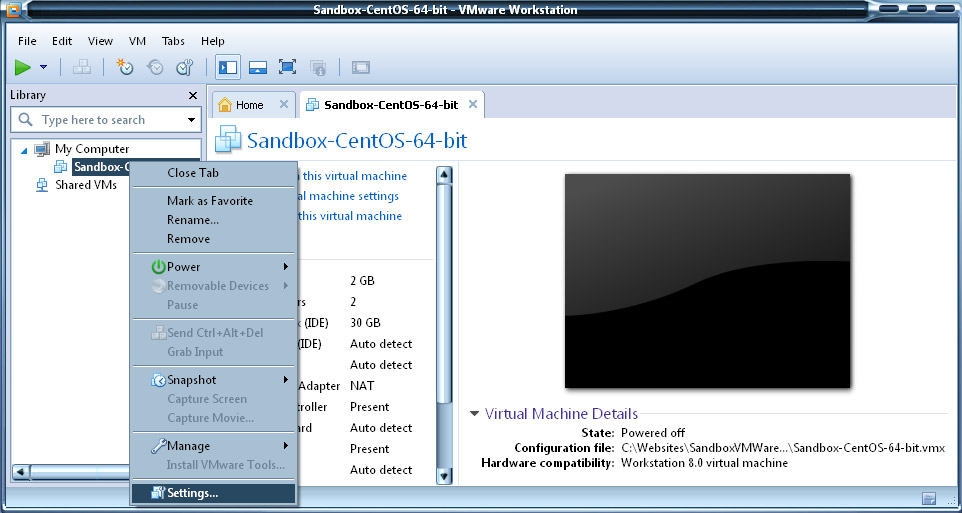Screen dimensions: 962x513
Task: Close the Home tab
Action: 283,104
